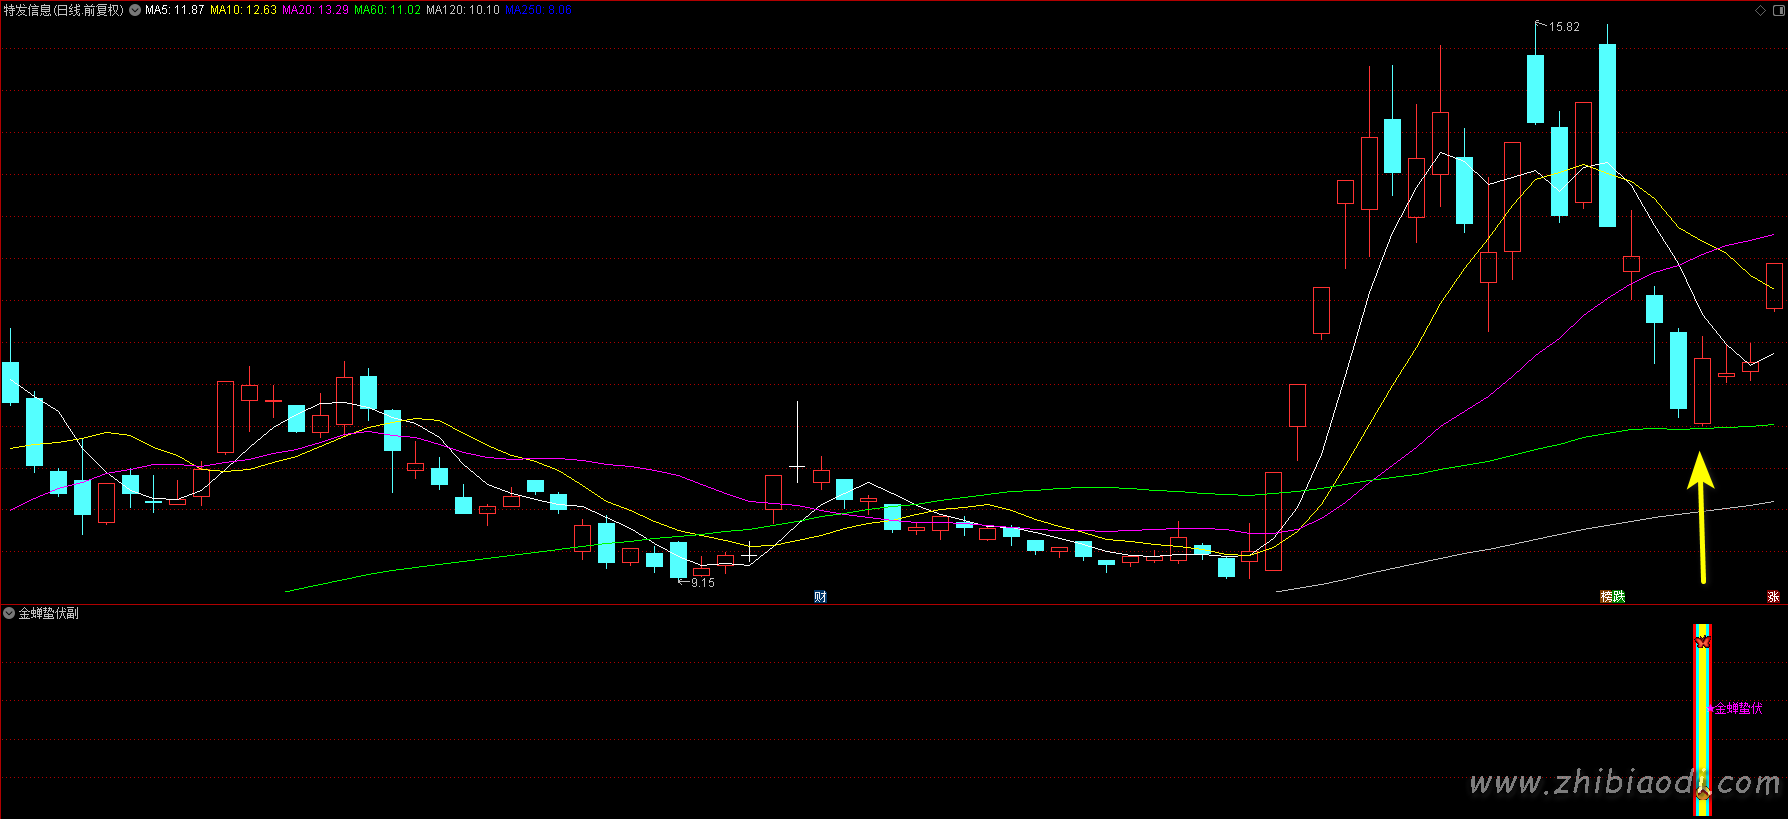Click the blue 财 marker icon

click(820, 597)
